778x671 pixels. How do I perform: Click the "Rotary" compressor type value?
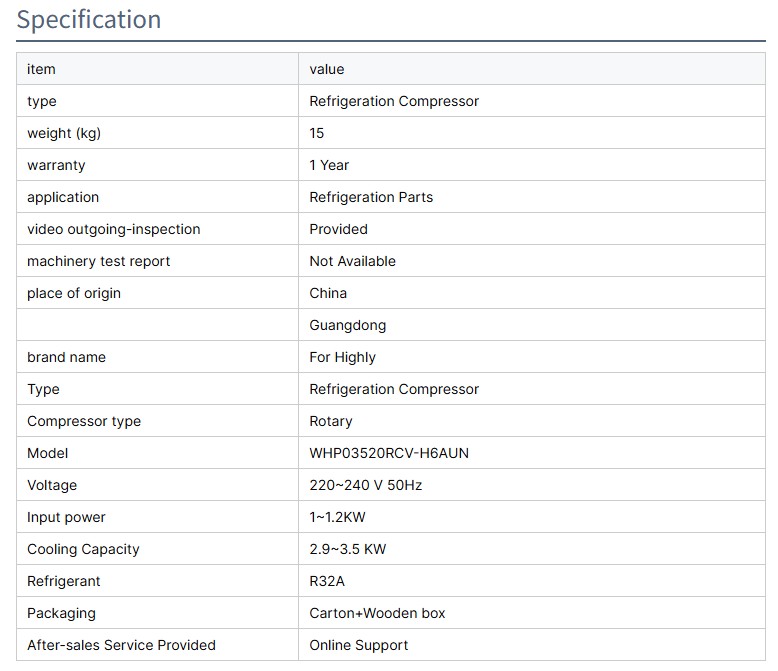(x=331, y=421)
